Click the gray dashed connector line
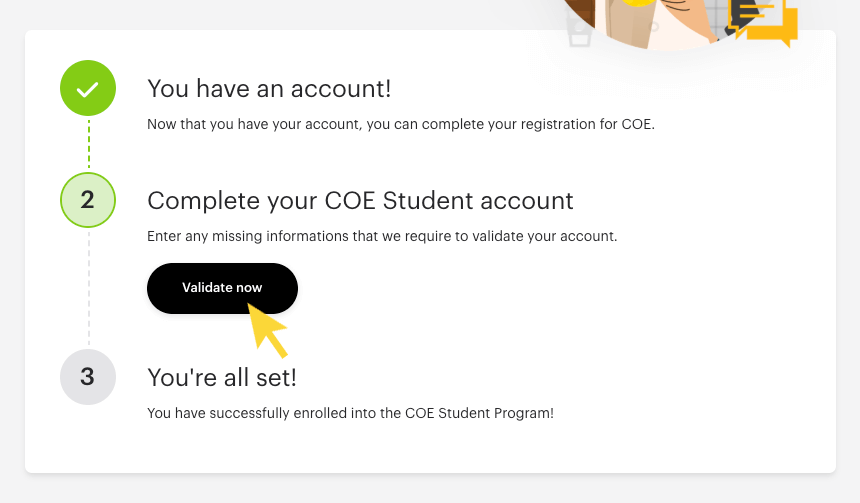 pyautogui.click(x=88, y=288)
